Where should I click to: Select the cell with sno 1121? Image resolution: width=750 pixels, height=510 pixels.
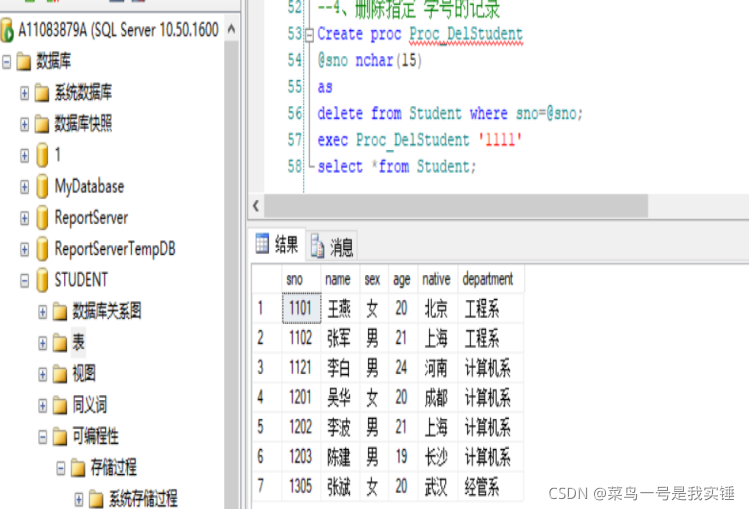[x=301, y=368]
